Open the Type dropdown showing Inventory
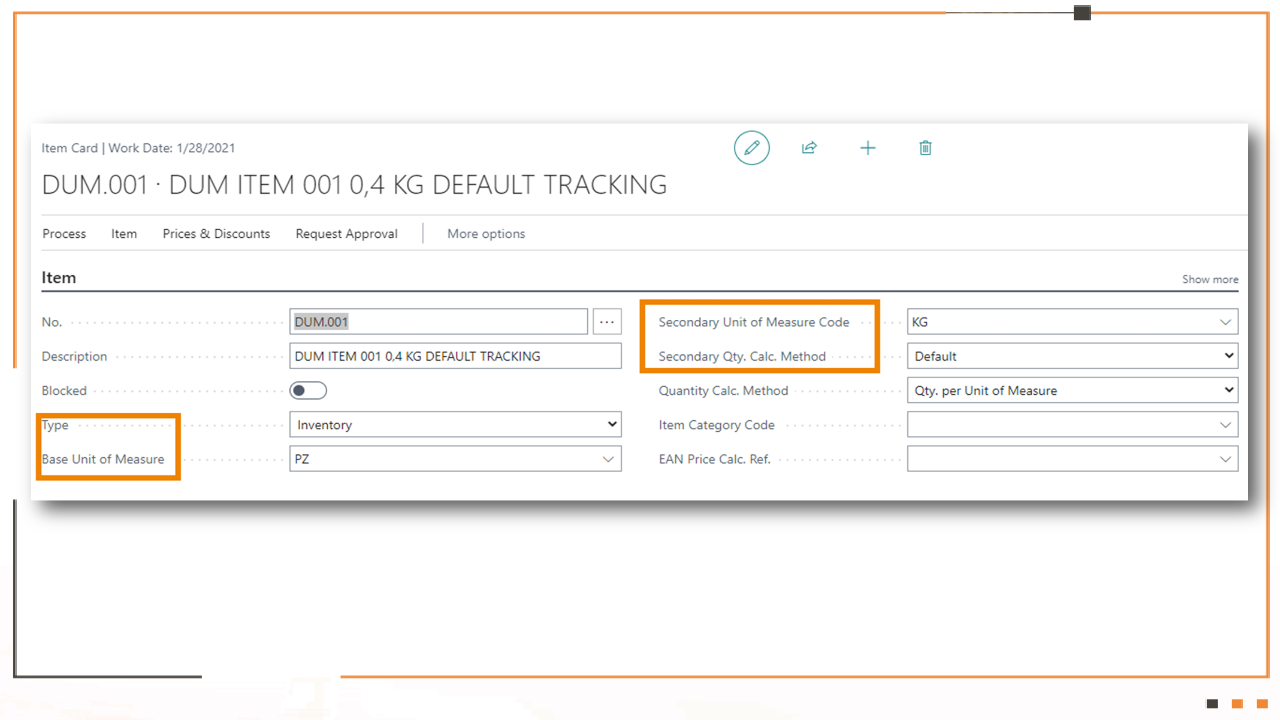 point(455,425)
